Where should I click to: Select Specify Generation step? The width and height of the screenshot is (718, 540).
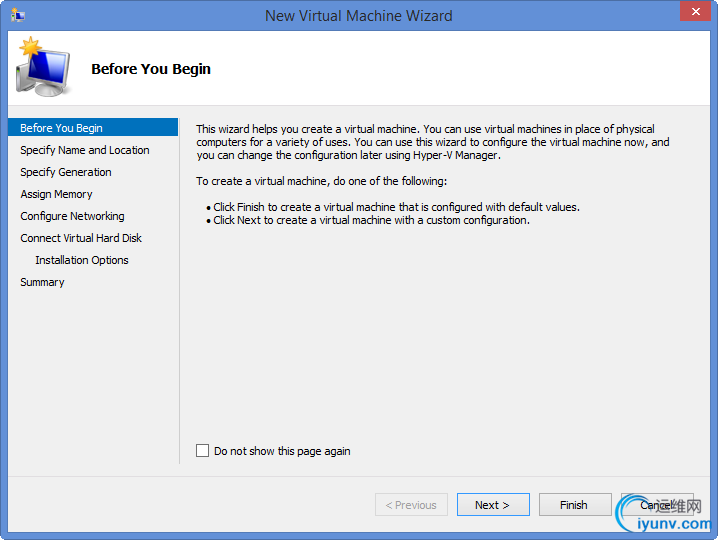pyautogui.click(x=66, y=172)
